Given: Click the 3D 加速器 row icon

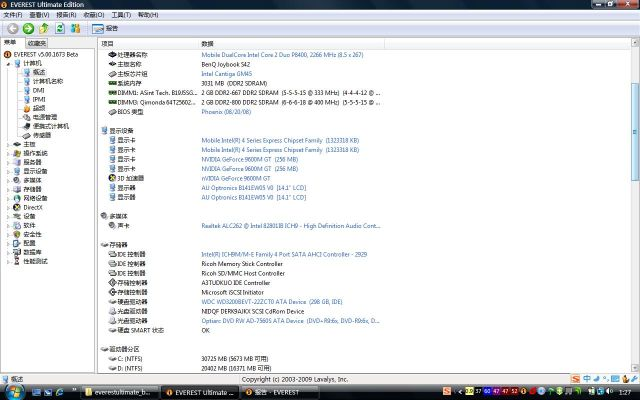Looking at the screenshot, I should click(112, 178).
